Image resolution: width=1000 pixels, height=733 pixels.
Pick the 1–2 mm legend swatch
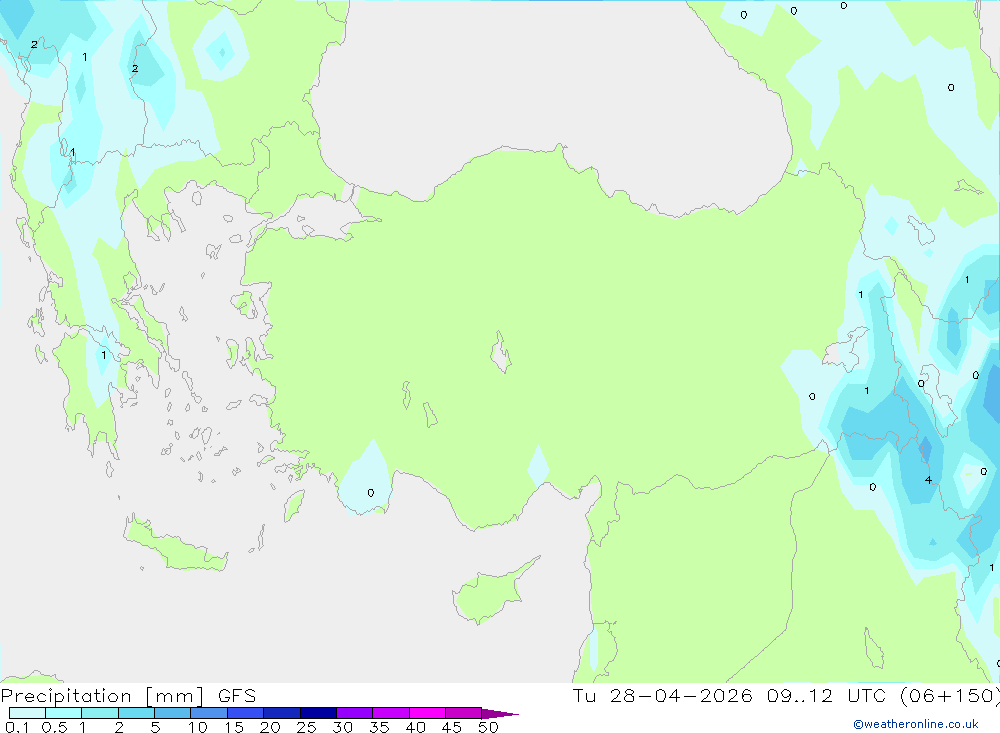(x=100, y=713)
